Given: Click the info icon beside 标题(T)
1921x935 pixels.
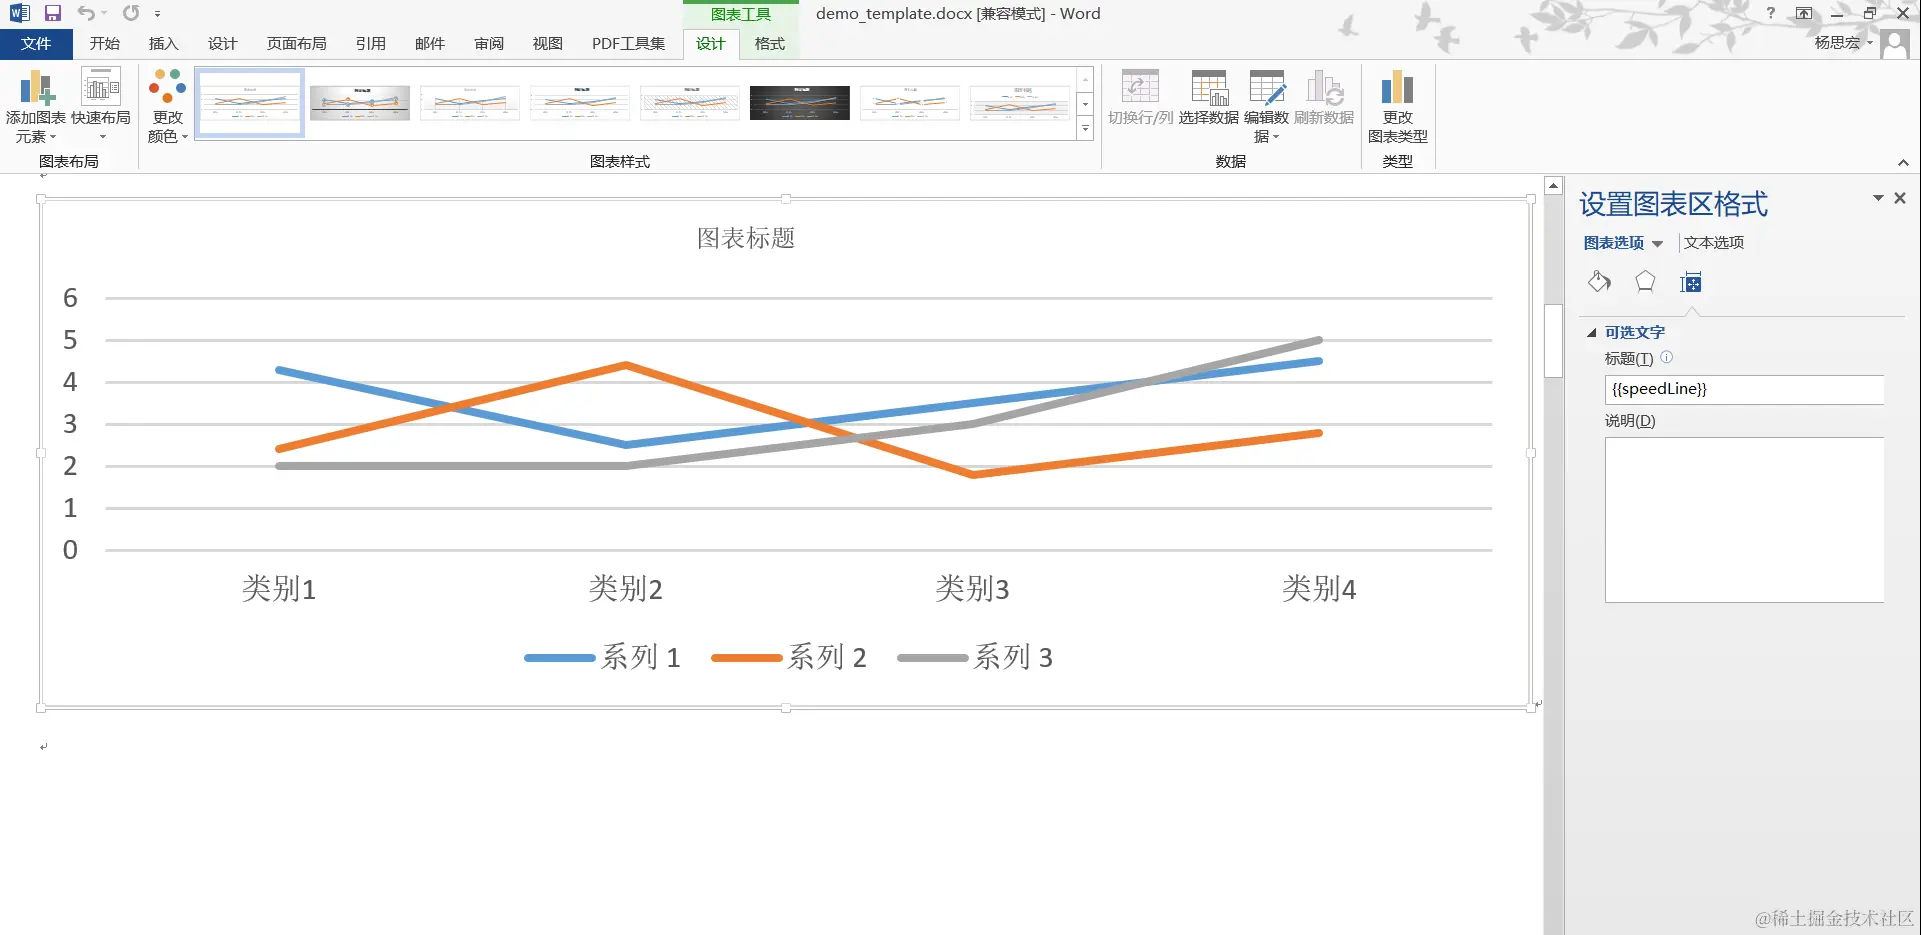Looking at the screenshot, I should (x=1667, y=357).
